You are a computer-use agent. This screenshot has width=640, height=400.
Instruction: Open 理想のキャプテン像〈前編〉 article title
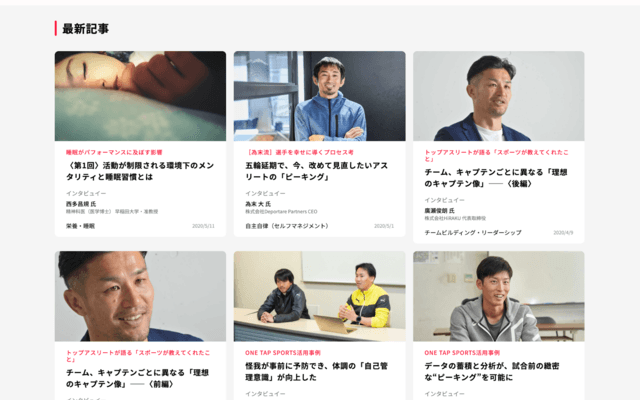(x=138, y=378)
